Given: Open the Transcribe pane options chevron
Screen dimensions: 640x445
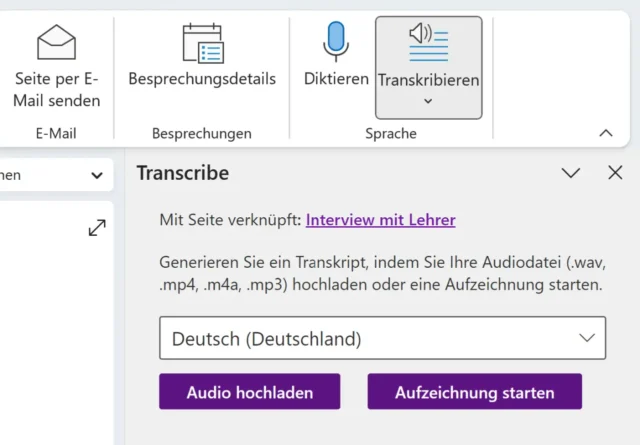Looking at the screenshot, I should (x=571, y=173).
